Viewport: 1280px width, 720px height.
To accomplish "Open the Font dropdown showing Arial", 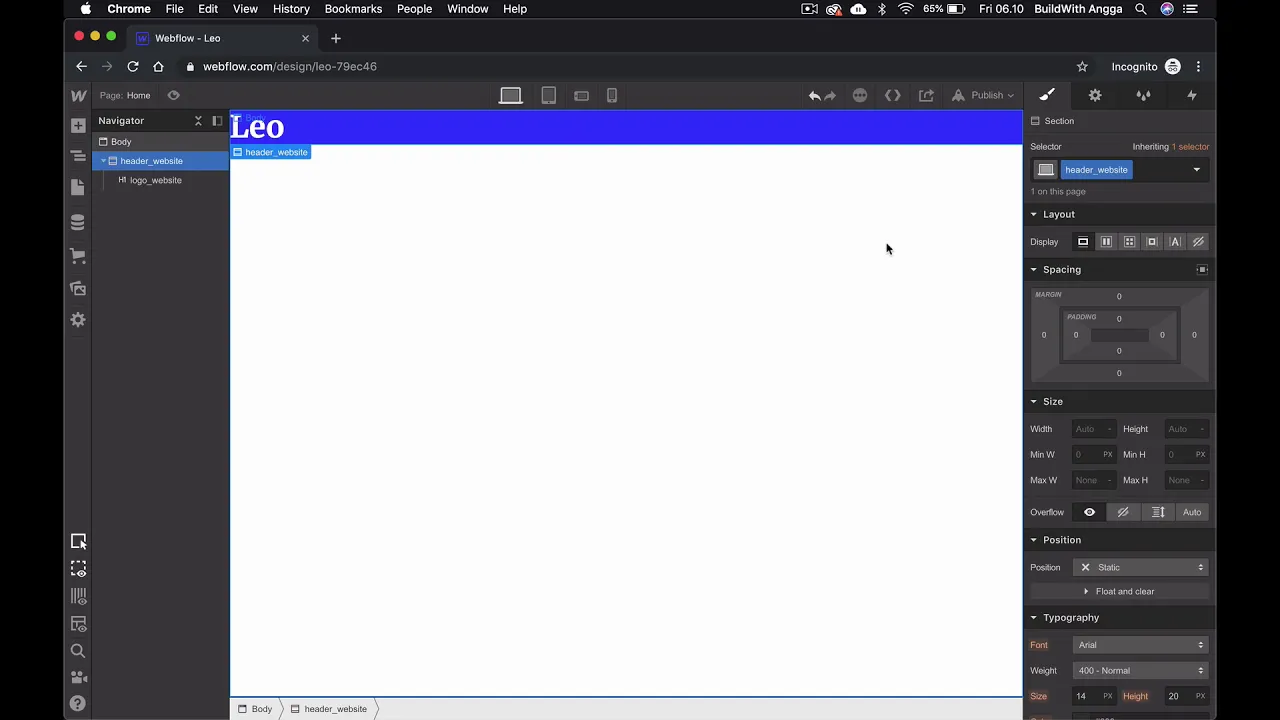I will point(1141,645).
